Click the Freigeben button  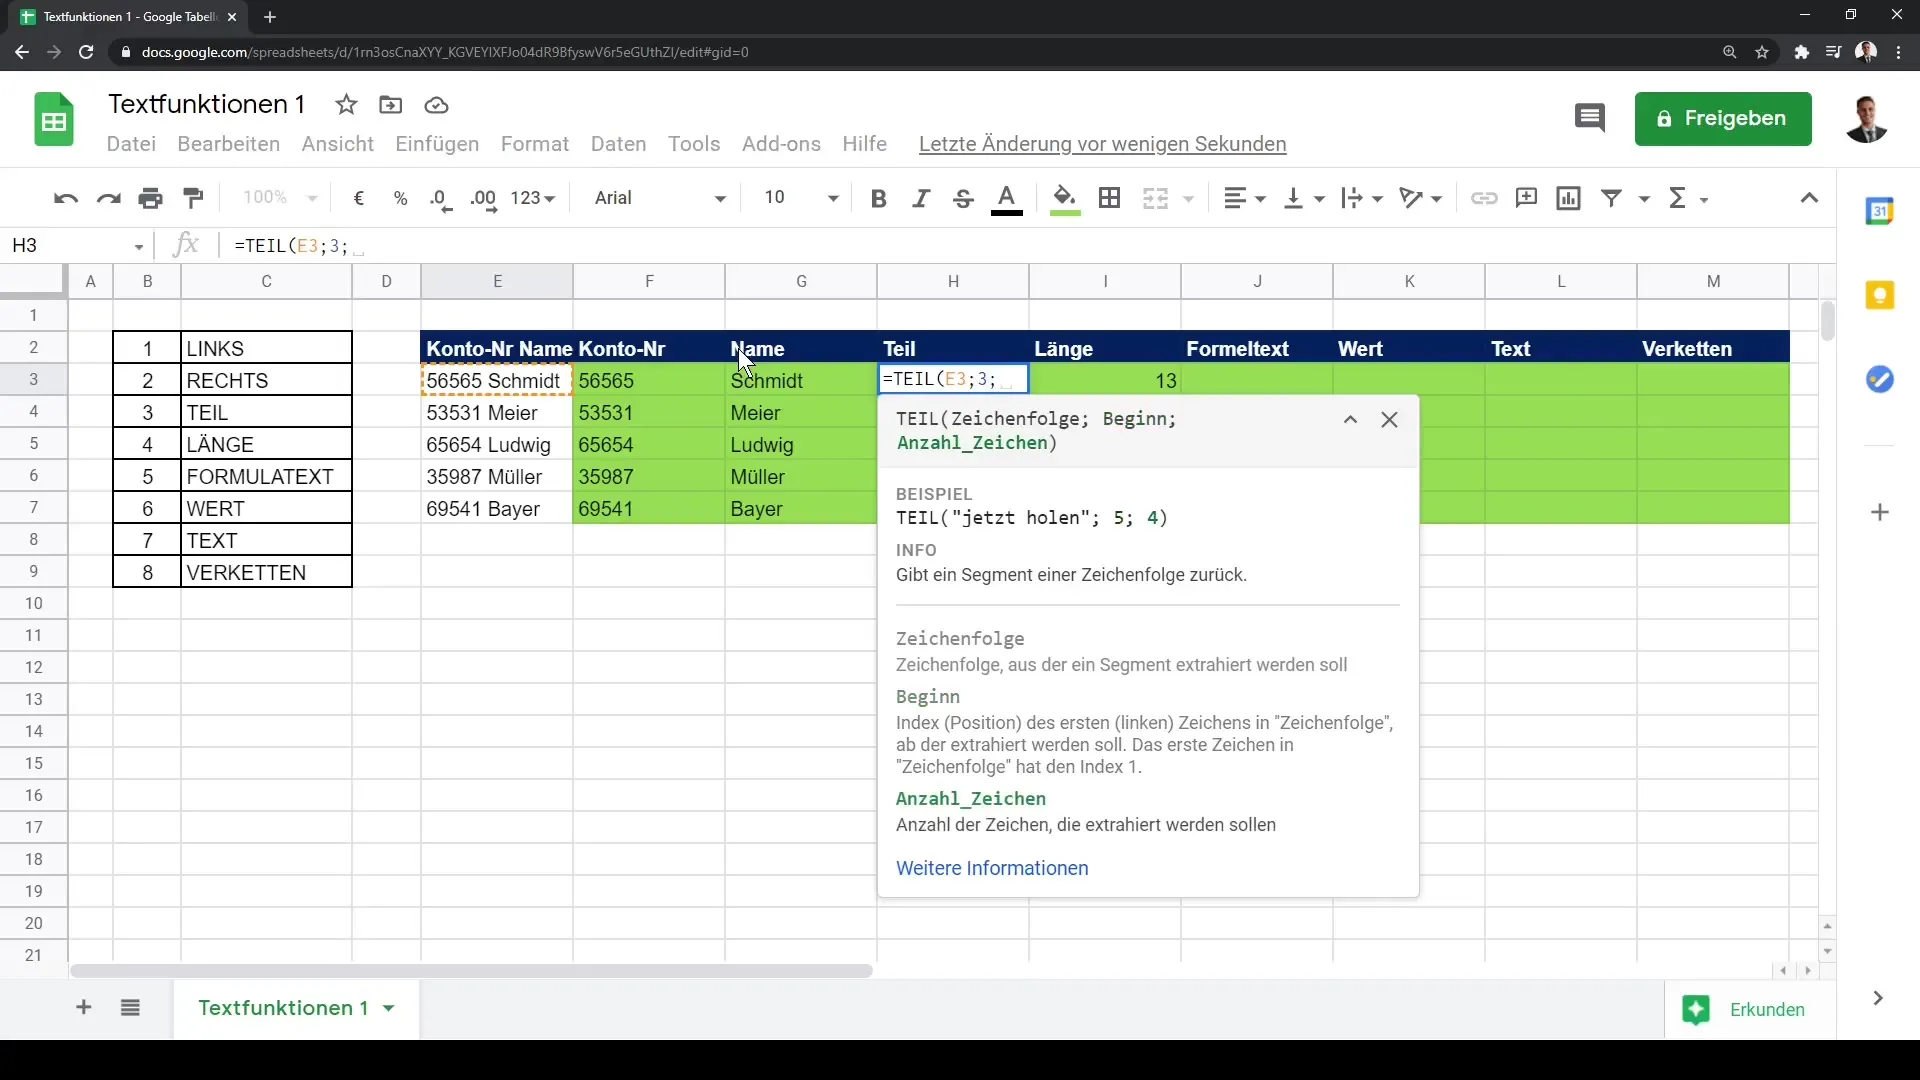pyautogui.click(x=1724, y=119)
